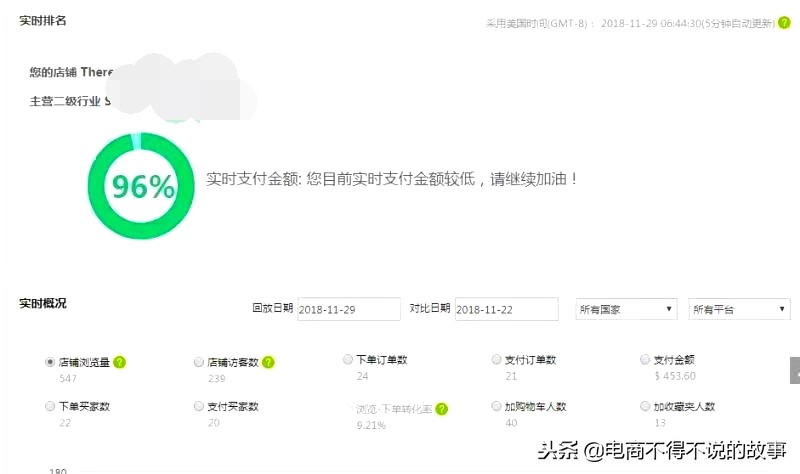800x474 pixels.
Task: Click the 主营二级行业 label
Action: point(65,101)
